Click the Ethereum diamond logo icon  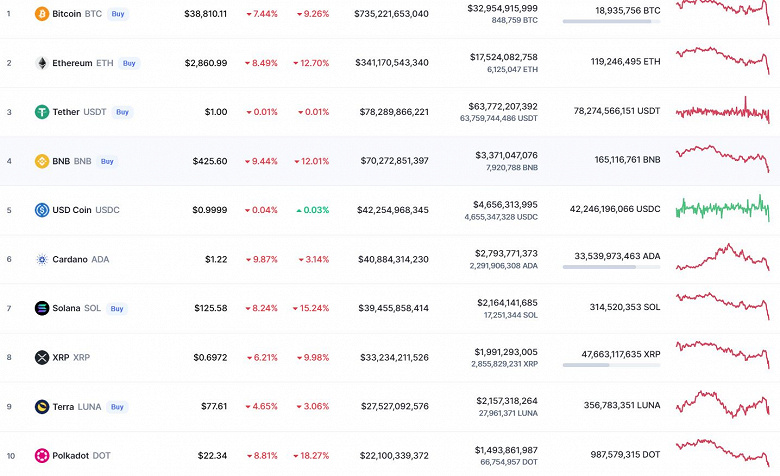[x=42, y=63]
